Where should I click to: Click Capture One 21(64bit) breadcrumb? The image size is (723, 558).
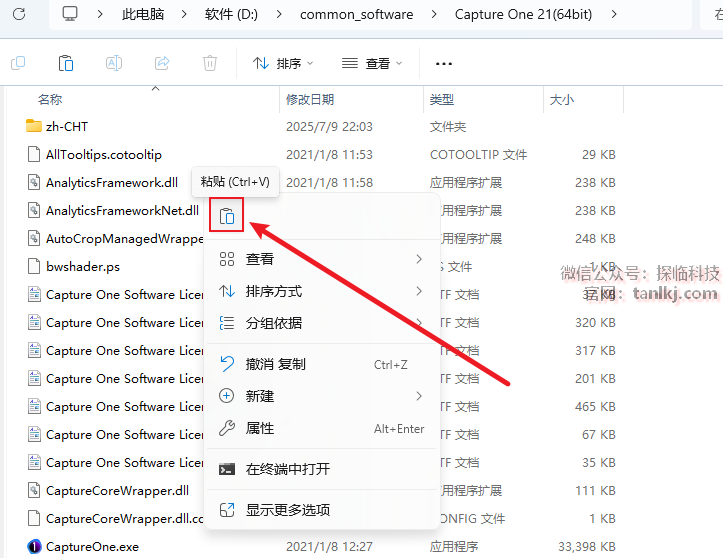[523, 14]
